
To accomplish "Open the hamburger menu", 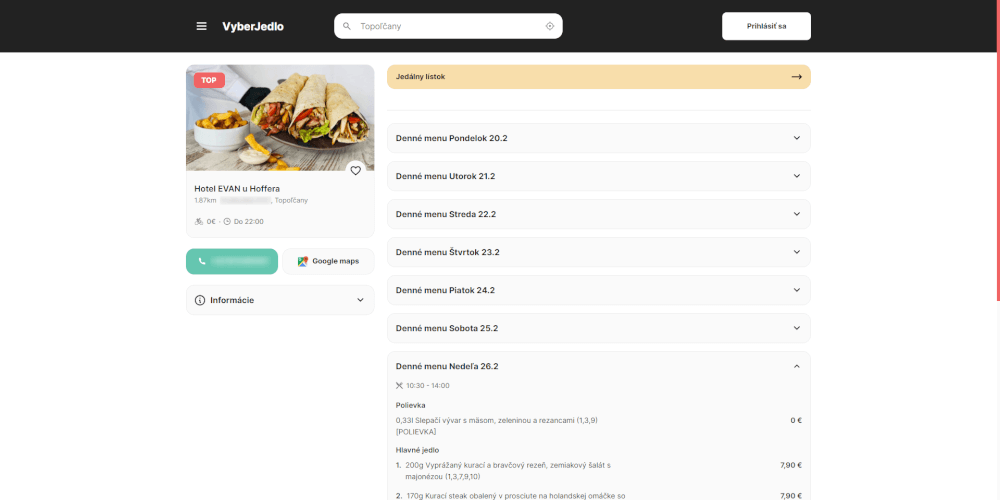I will (x=201, y=26).
